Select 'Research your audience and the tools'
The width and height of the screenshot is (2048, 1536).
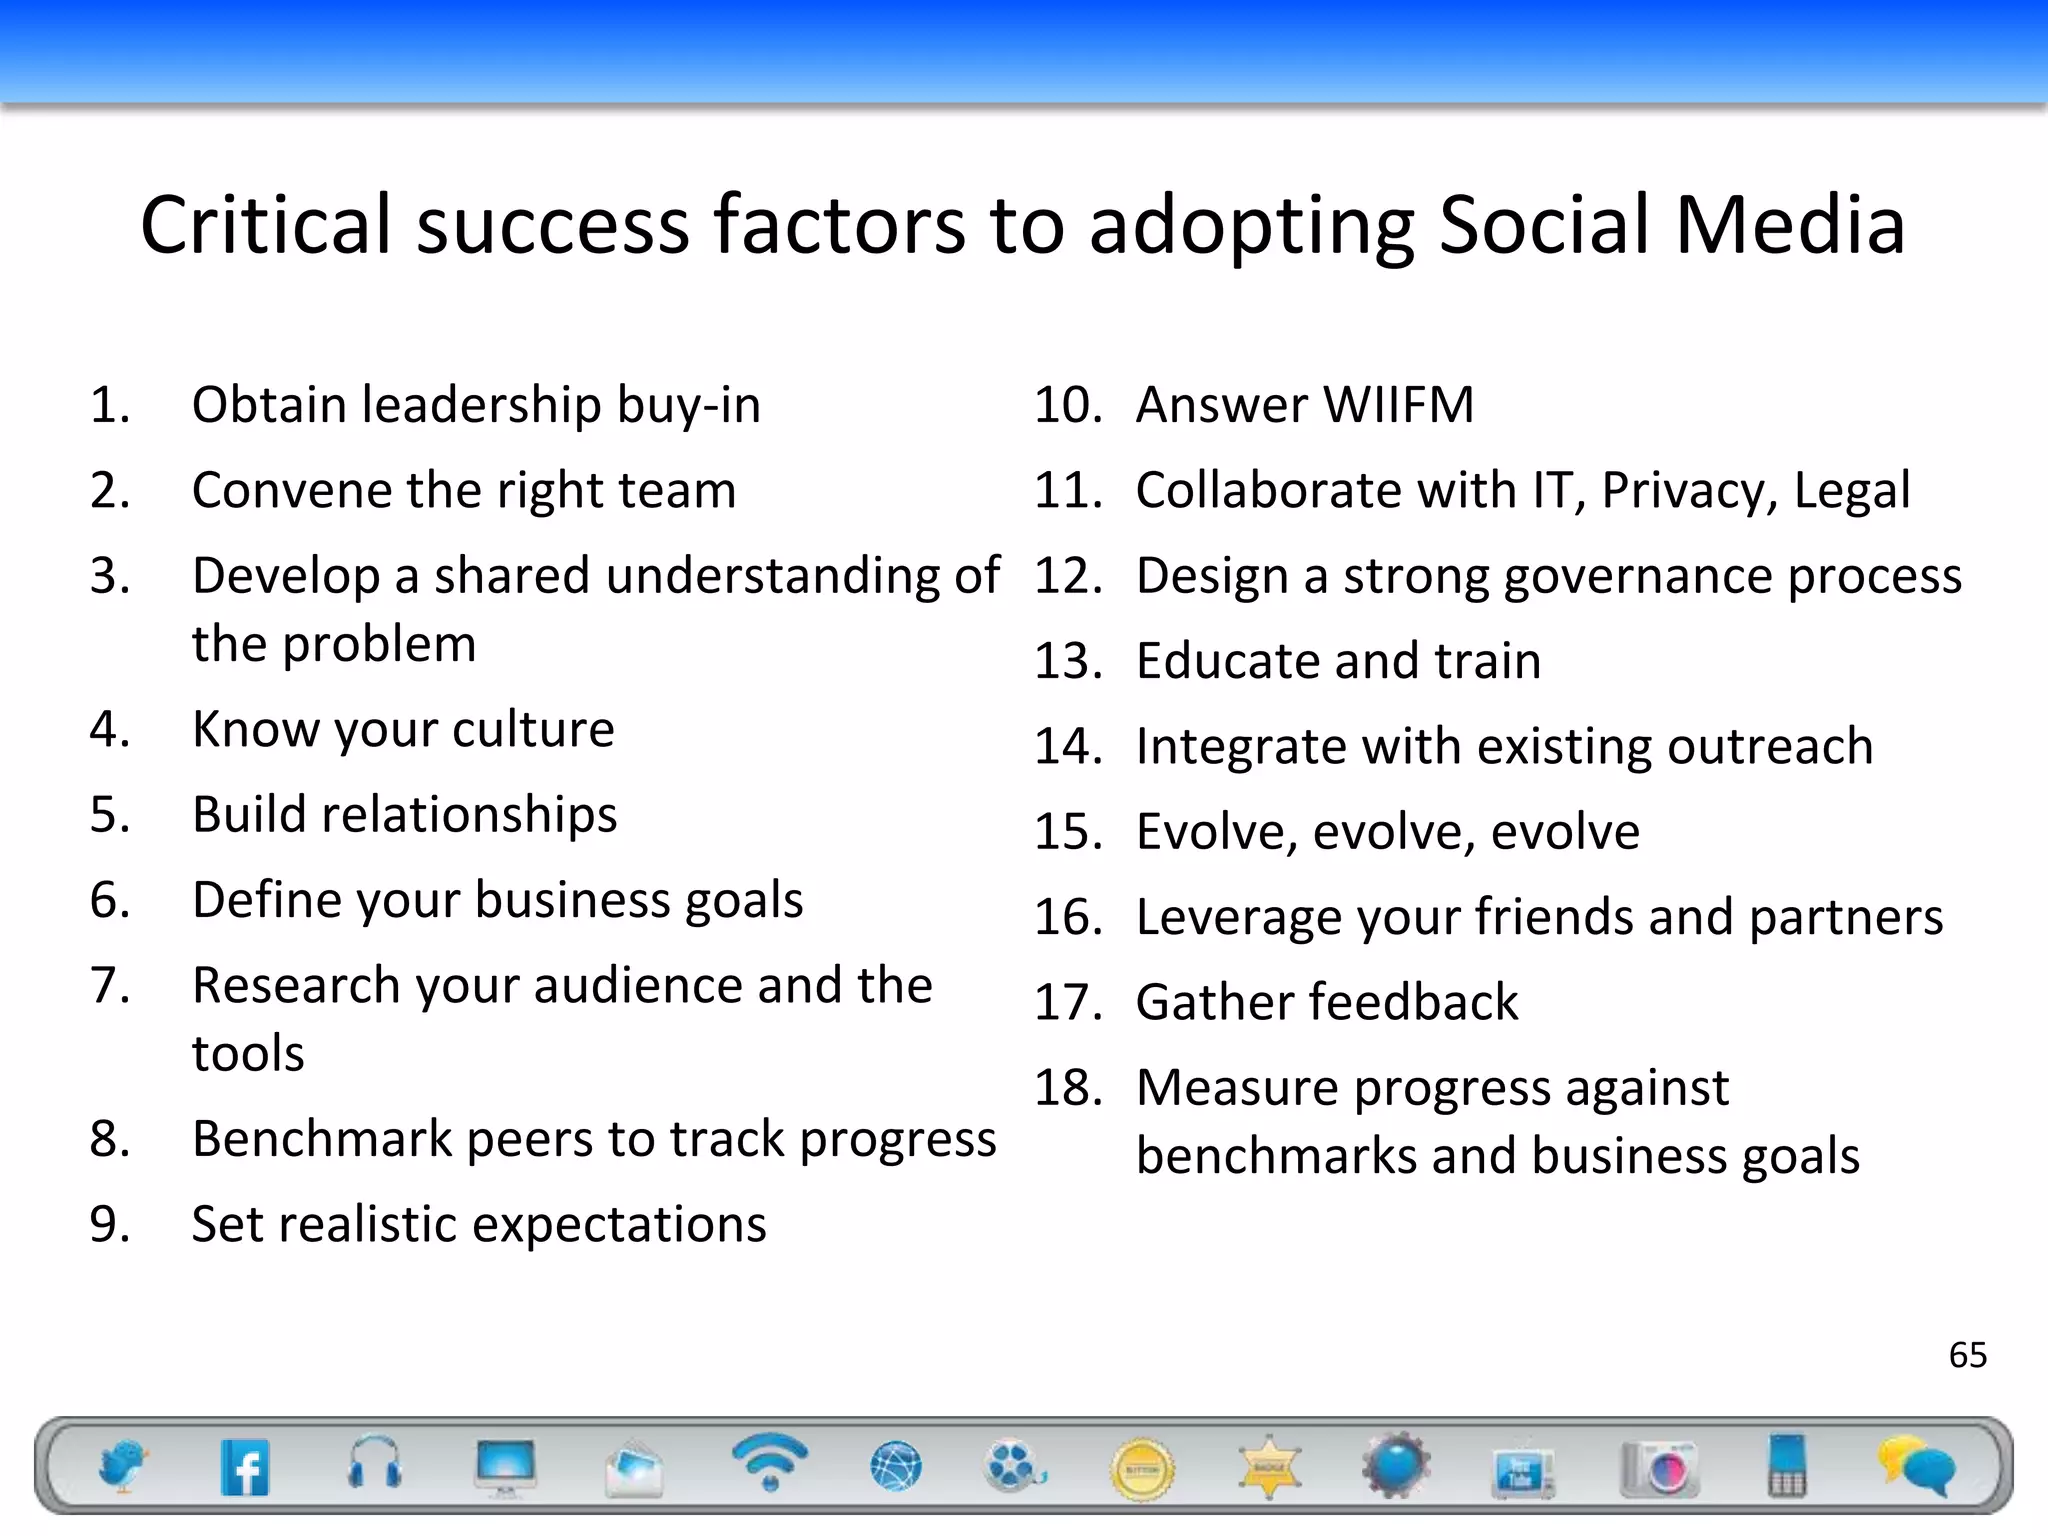click(562, 1019)
